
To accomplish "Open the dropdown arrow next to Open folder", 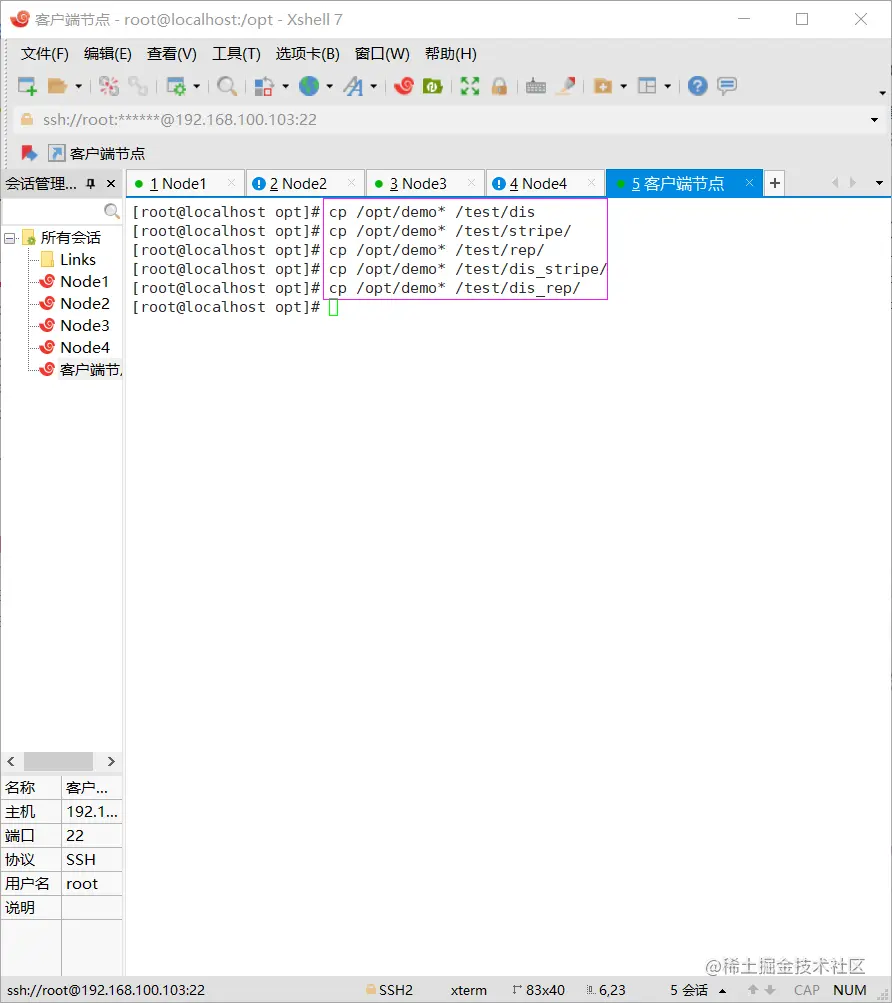I will 79,86.
